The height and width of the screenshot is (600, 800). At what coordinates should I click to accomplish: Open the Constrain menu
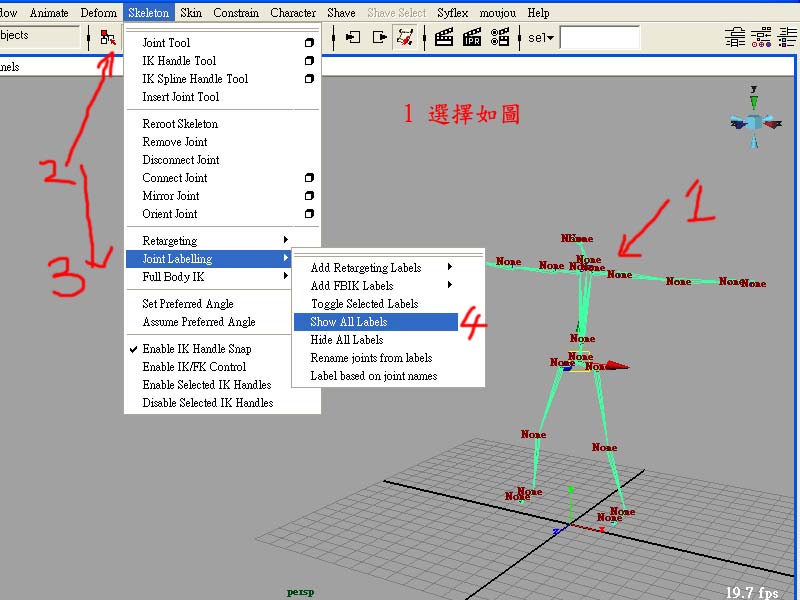[236, 13]
